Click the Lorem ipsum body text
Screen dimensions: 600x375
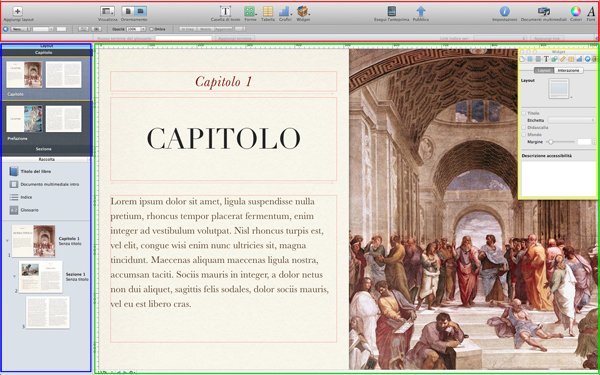click(220, 253)
